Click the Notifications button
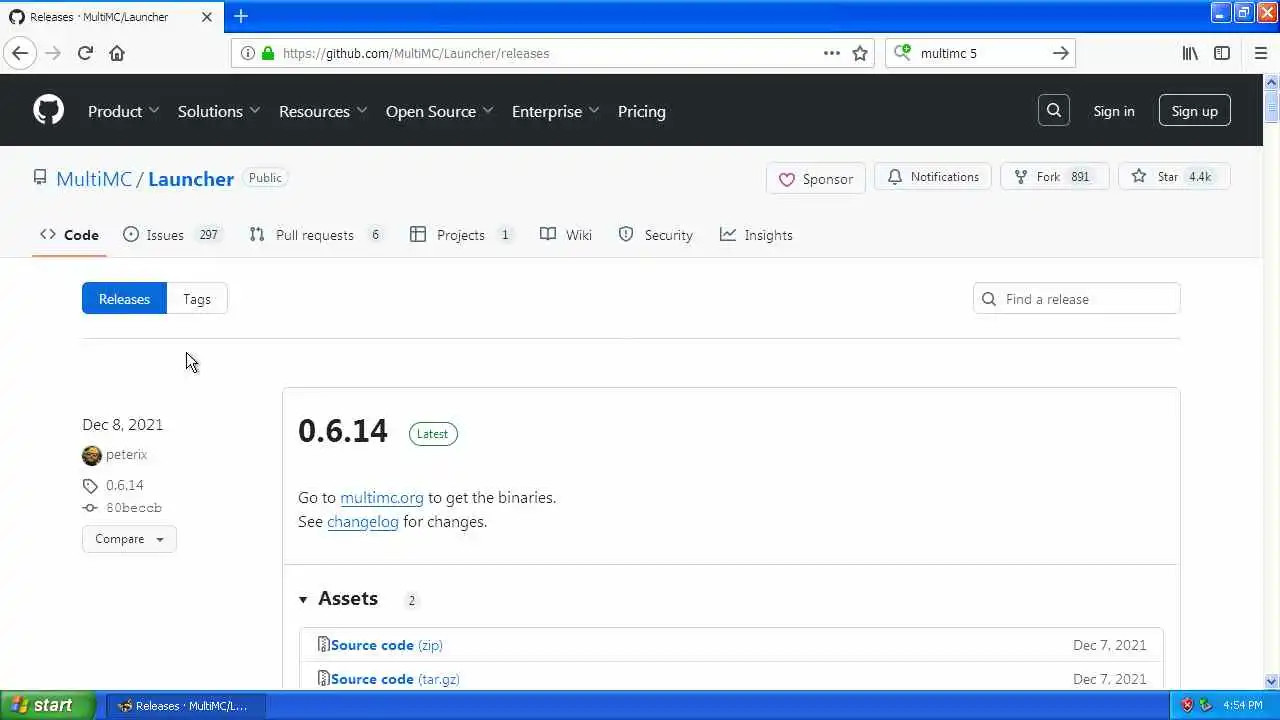 pos(933,177)
